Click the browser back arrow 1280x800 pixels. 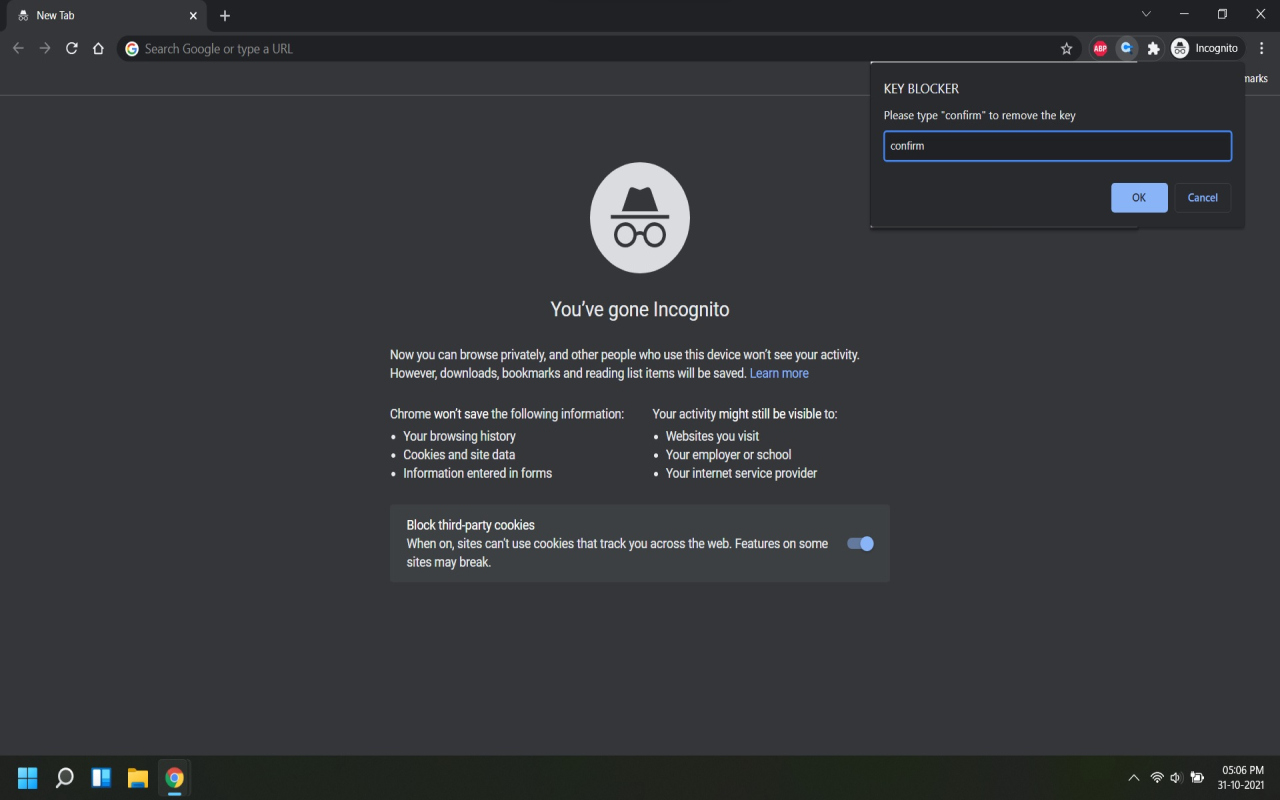(x=18, y=48)
